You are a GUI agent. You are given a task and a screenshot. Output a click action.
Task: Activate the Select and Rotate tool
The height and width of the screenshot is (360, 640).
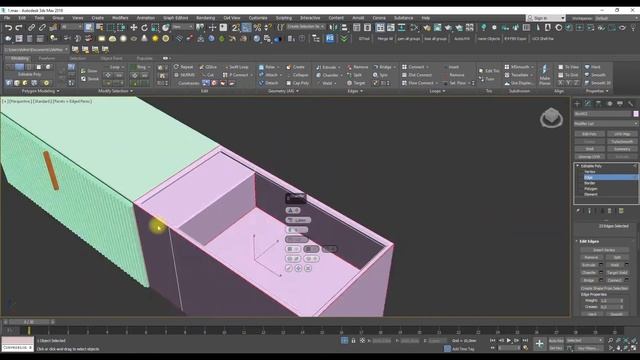tap(144, 28)
